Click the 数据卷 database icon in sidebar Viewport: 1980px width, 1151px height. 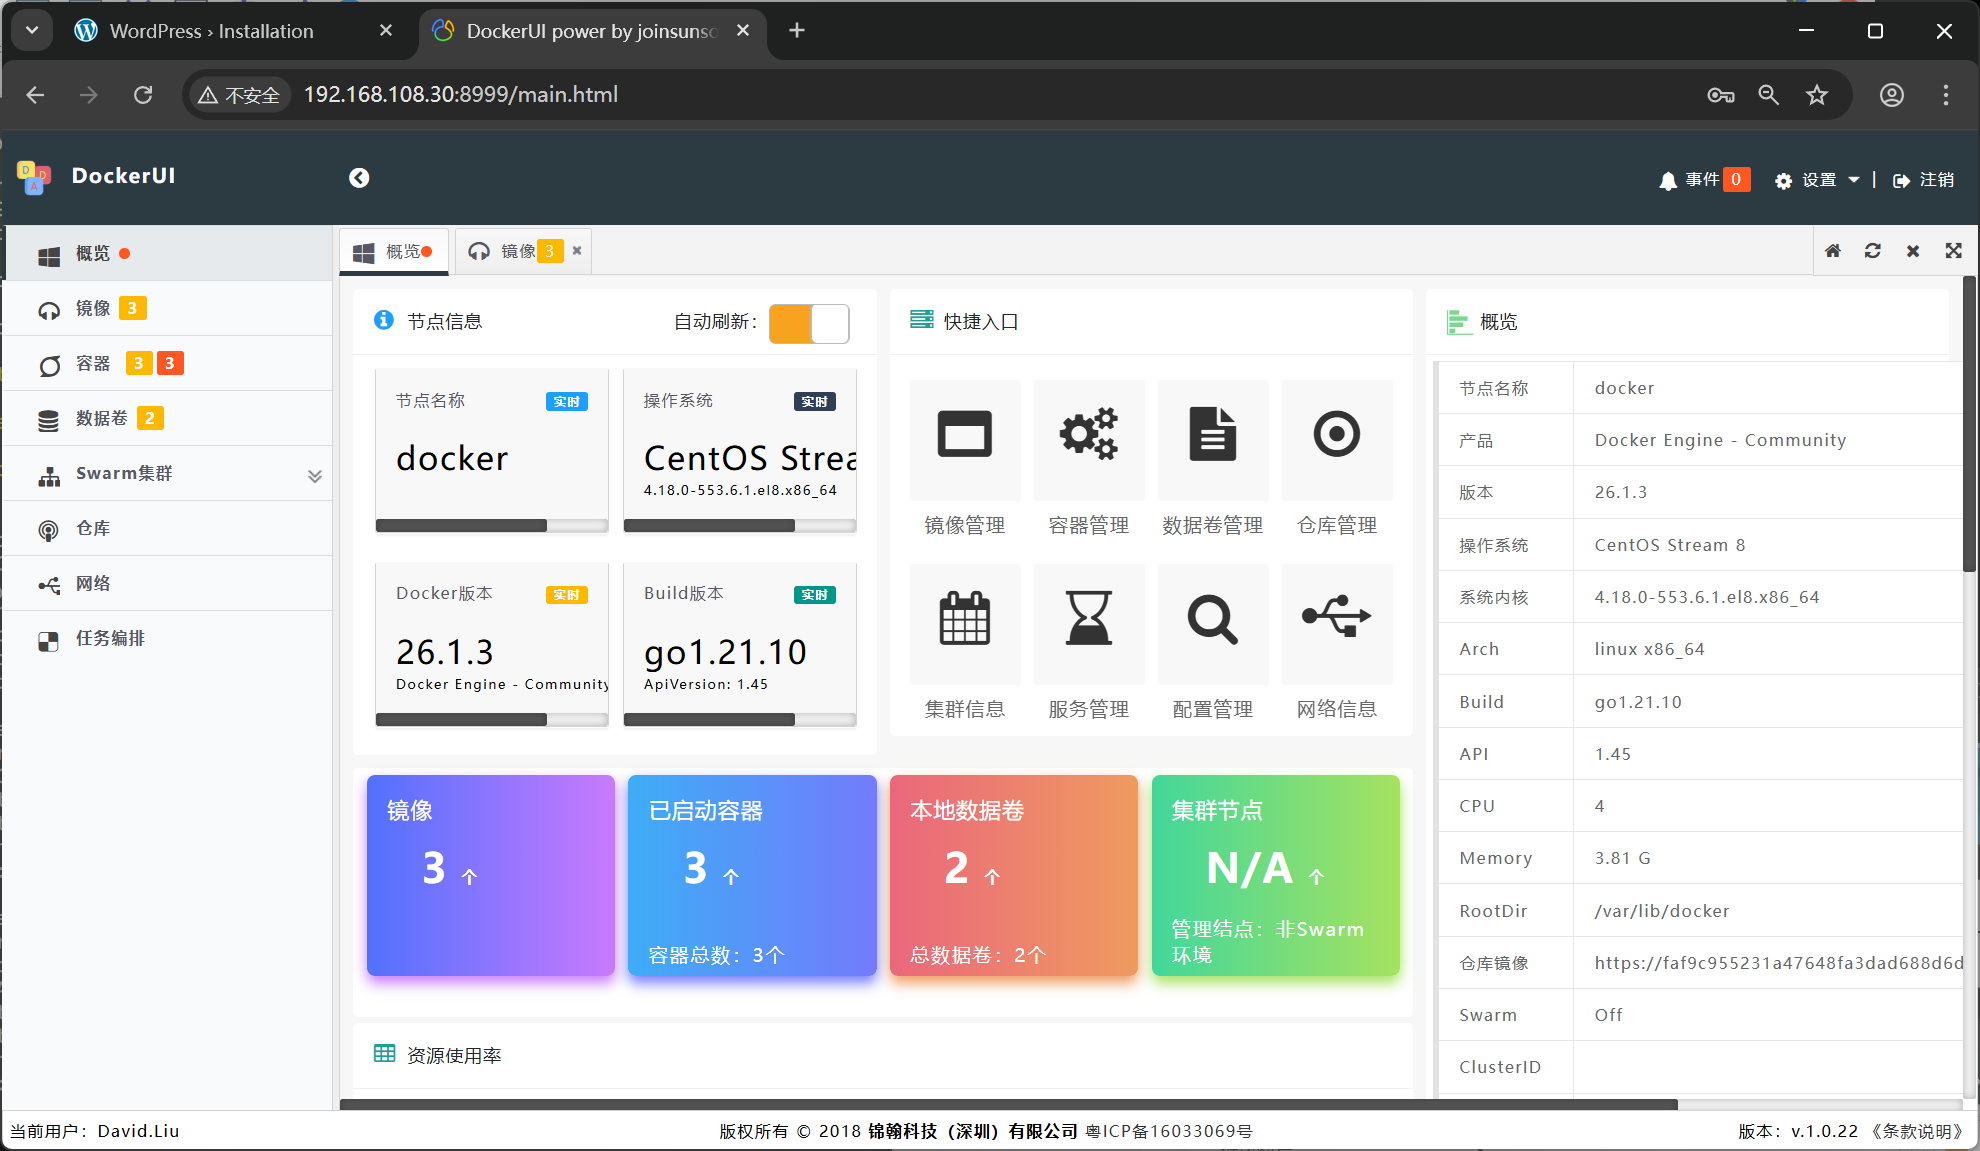[48, 420]
